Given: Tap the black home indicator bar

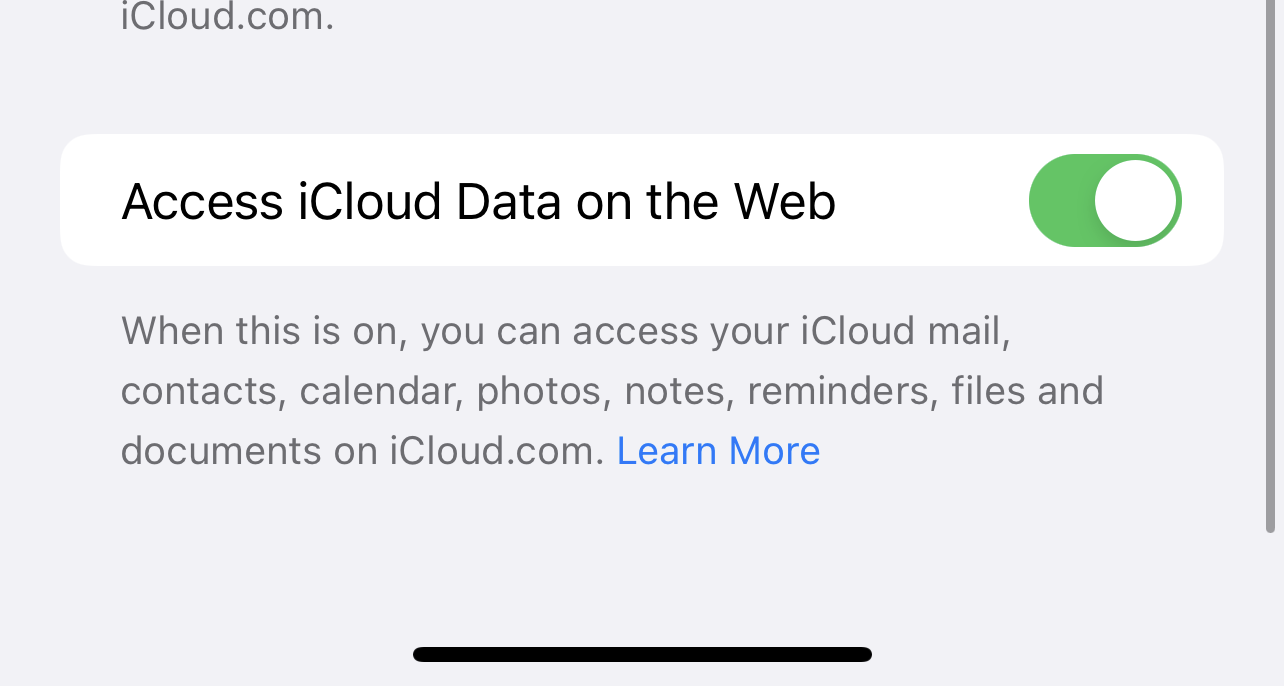Looking at the screenshot, I should [642, 655].
